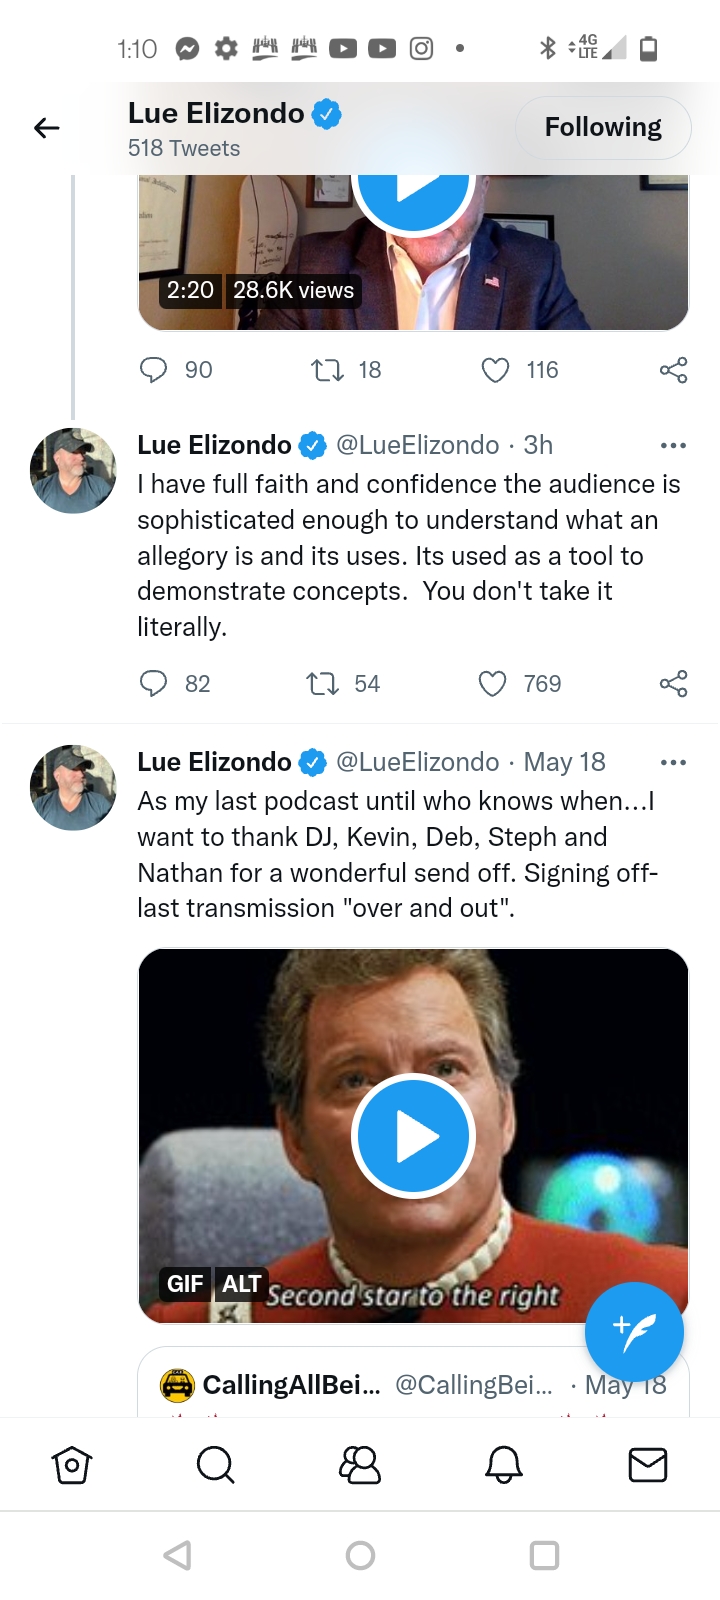Open more options on the 3h tweet
This screenshot has width=720, height=1600.
673,445
